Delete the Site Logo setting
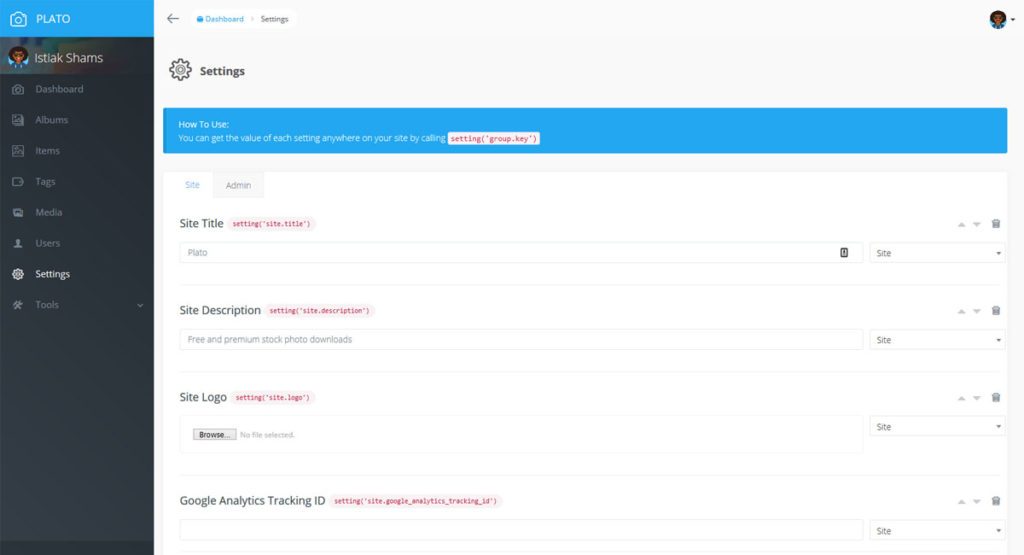This screenshot has width=1024, height=555. coord(996,398)
